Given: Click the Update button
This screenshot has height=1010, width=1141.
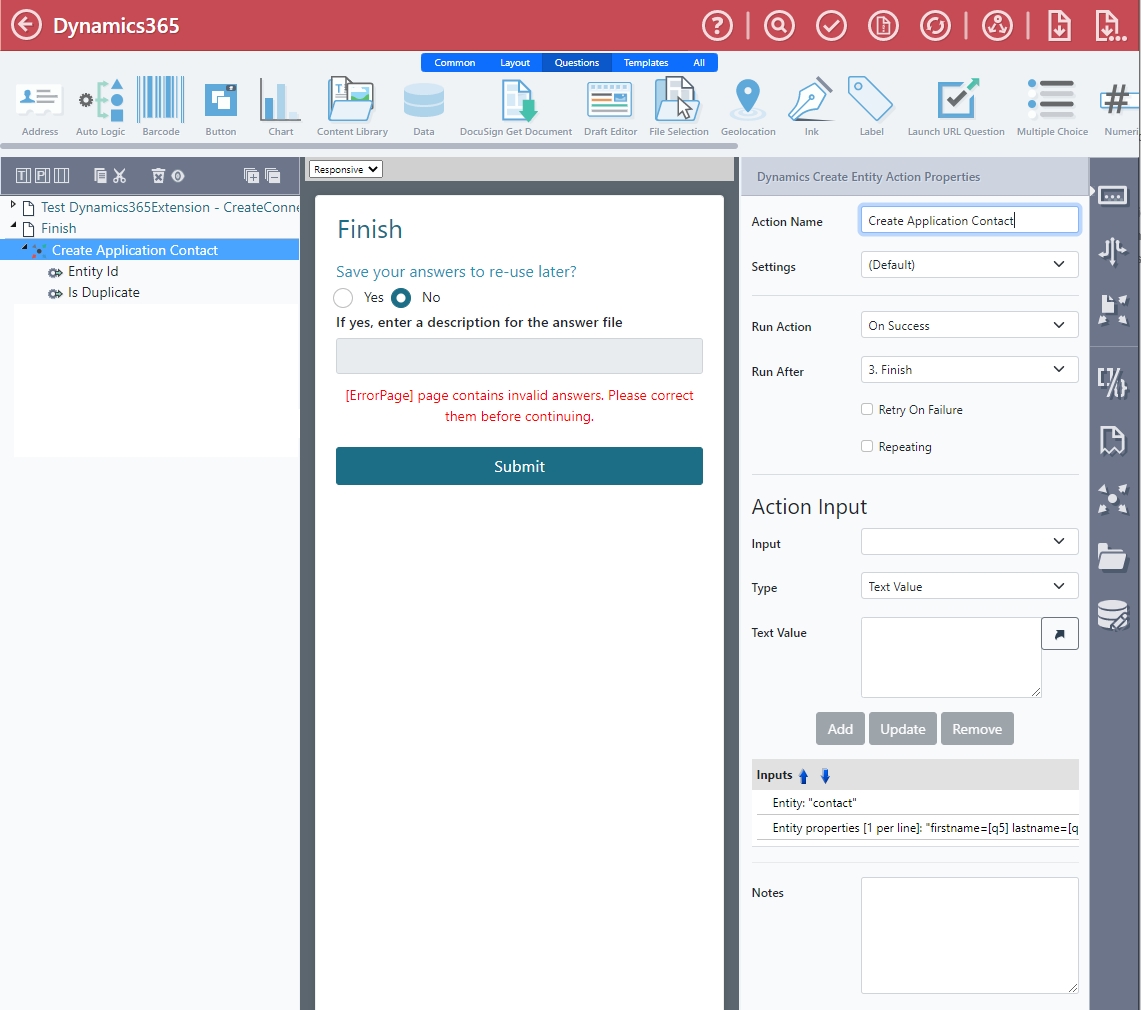Looking at the screenshot, I should [x=902, y=728].
